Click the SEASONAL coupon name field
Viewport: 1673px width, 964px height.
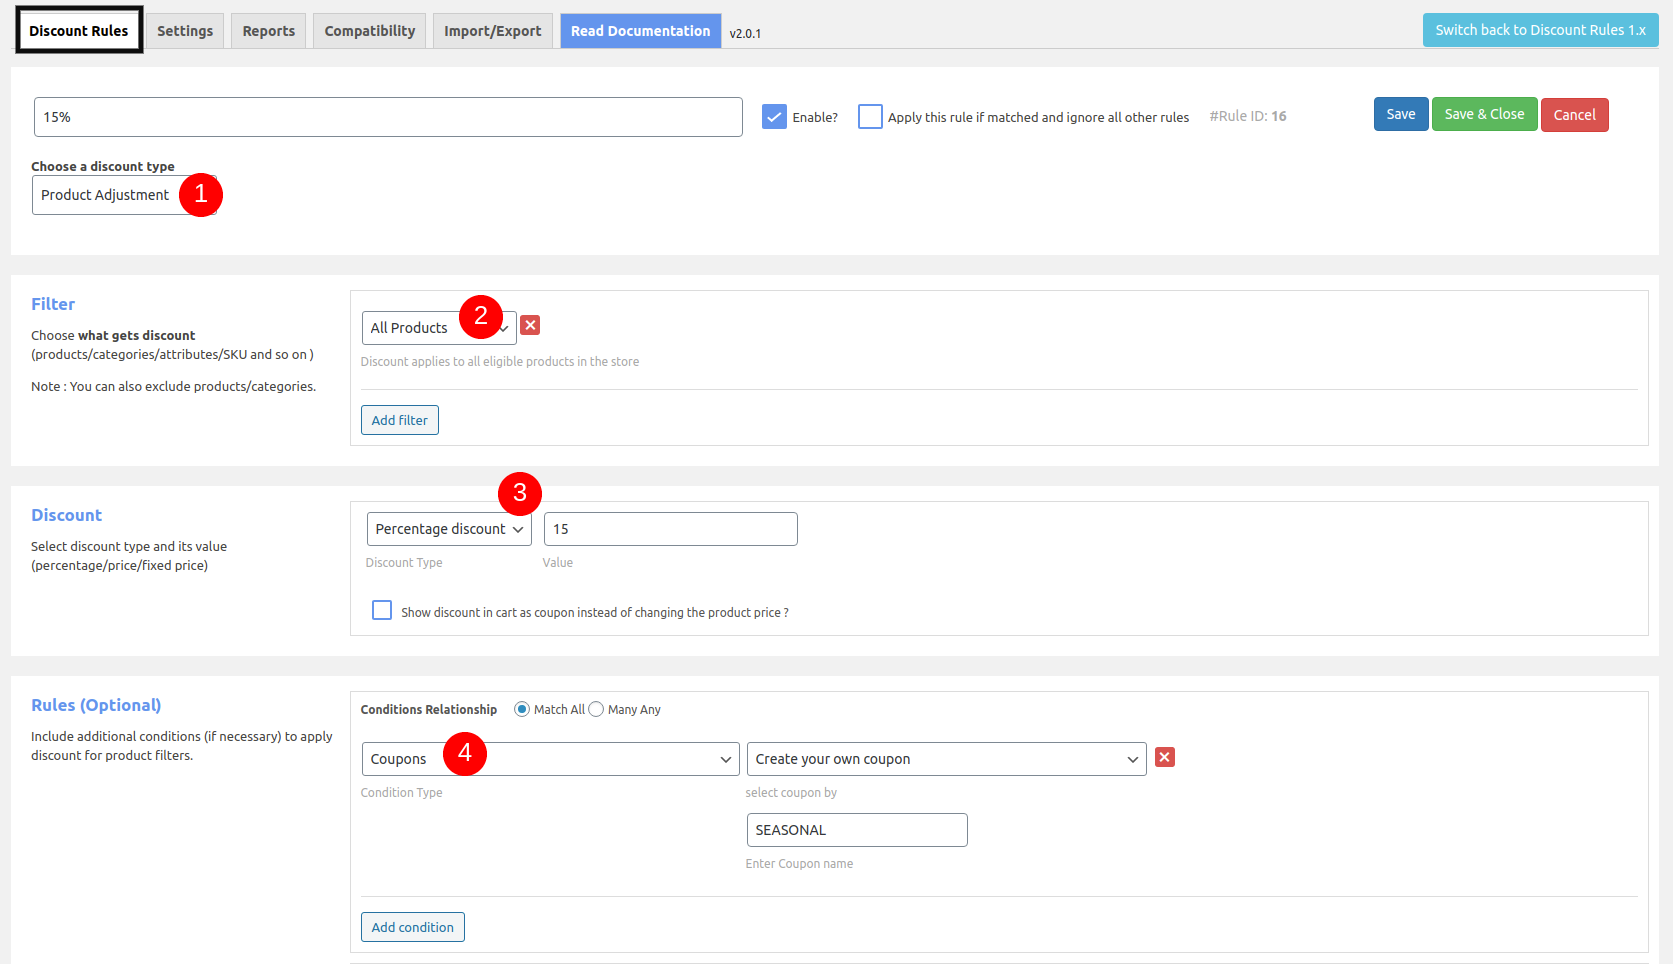point(857,830)
